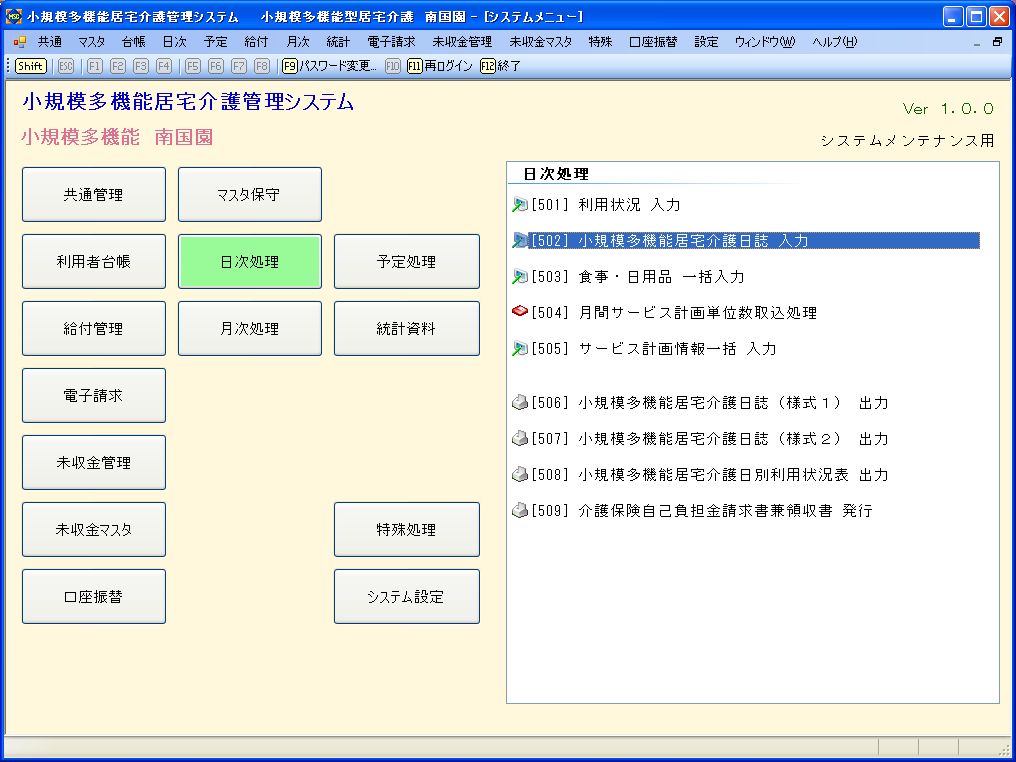Click the input icon beside [503] 食事・日用品 一括入力
Screen dimensions: 1016x762
[x=519, y=277]
